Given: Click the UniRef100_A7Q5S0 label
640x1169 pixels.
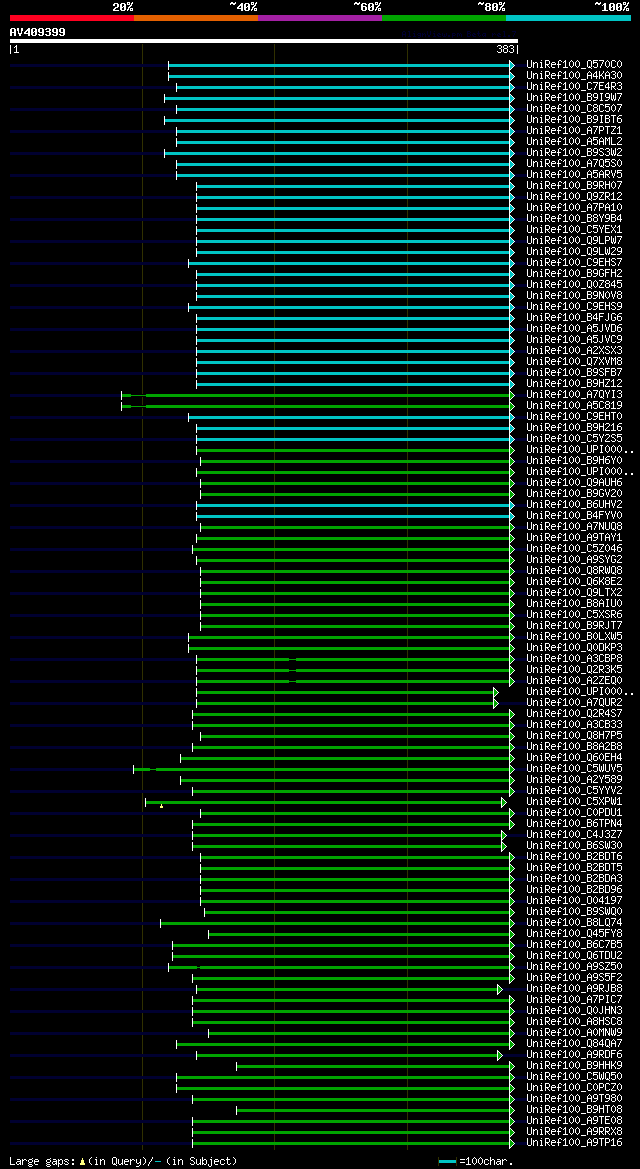Looking at the screenshot, I should (x=574, y=163).
